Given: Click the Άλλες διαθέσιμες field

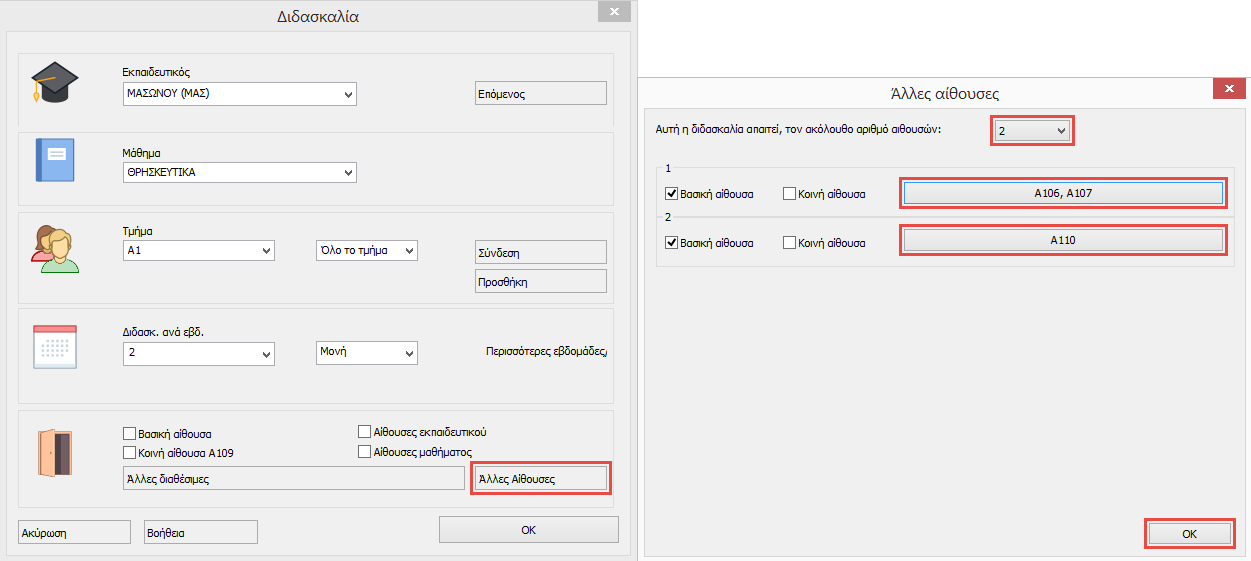Looking at the screenshot, I should coord(292,479).
